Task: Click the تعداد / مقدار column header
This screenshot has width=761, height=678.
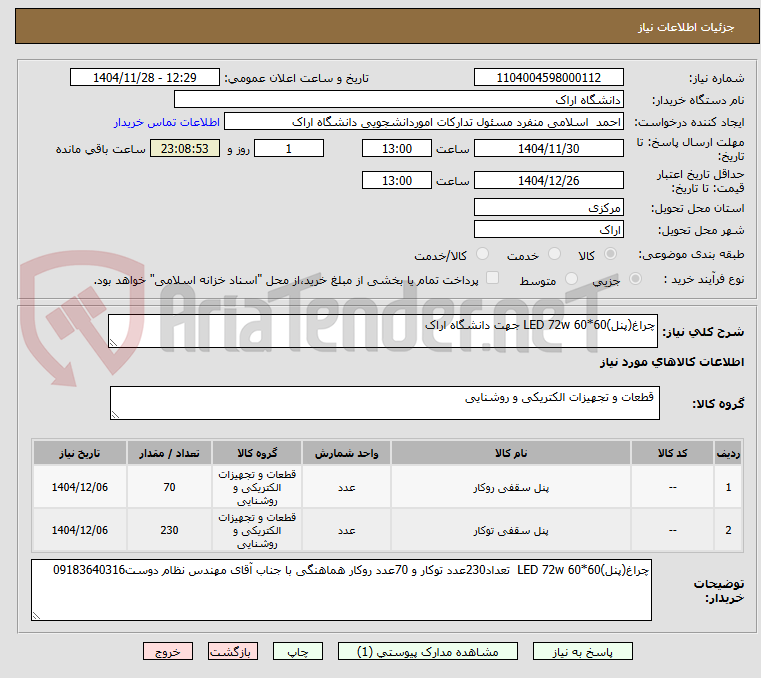Action: coord(169,453)
